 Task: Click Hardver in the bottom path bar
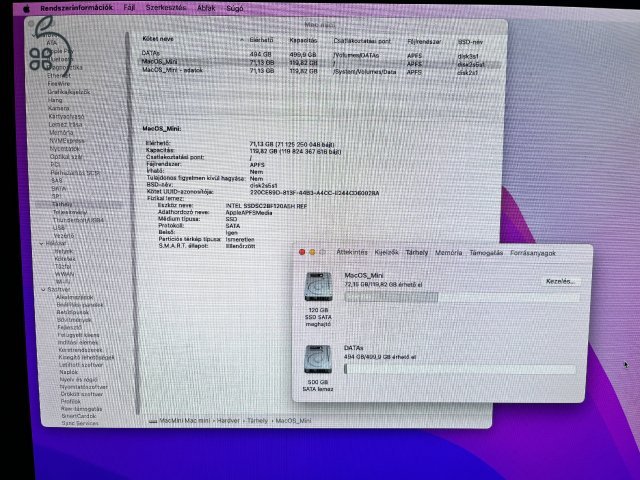[228, 421]
